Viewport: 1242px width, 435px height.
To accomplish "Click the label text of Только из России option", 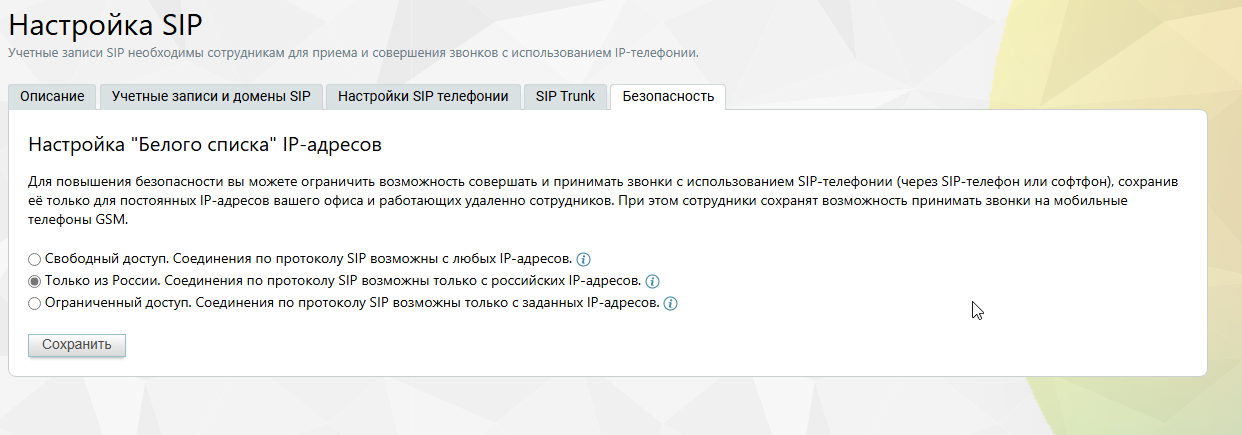I will point(343,281).
